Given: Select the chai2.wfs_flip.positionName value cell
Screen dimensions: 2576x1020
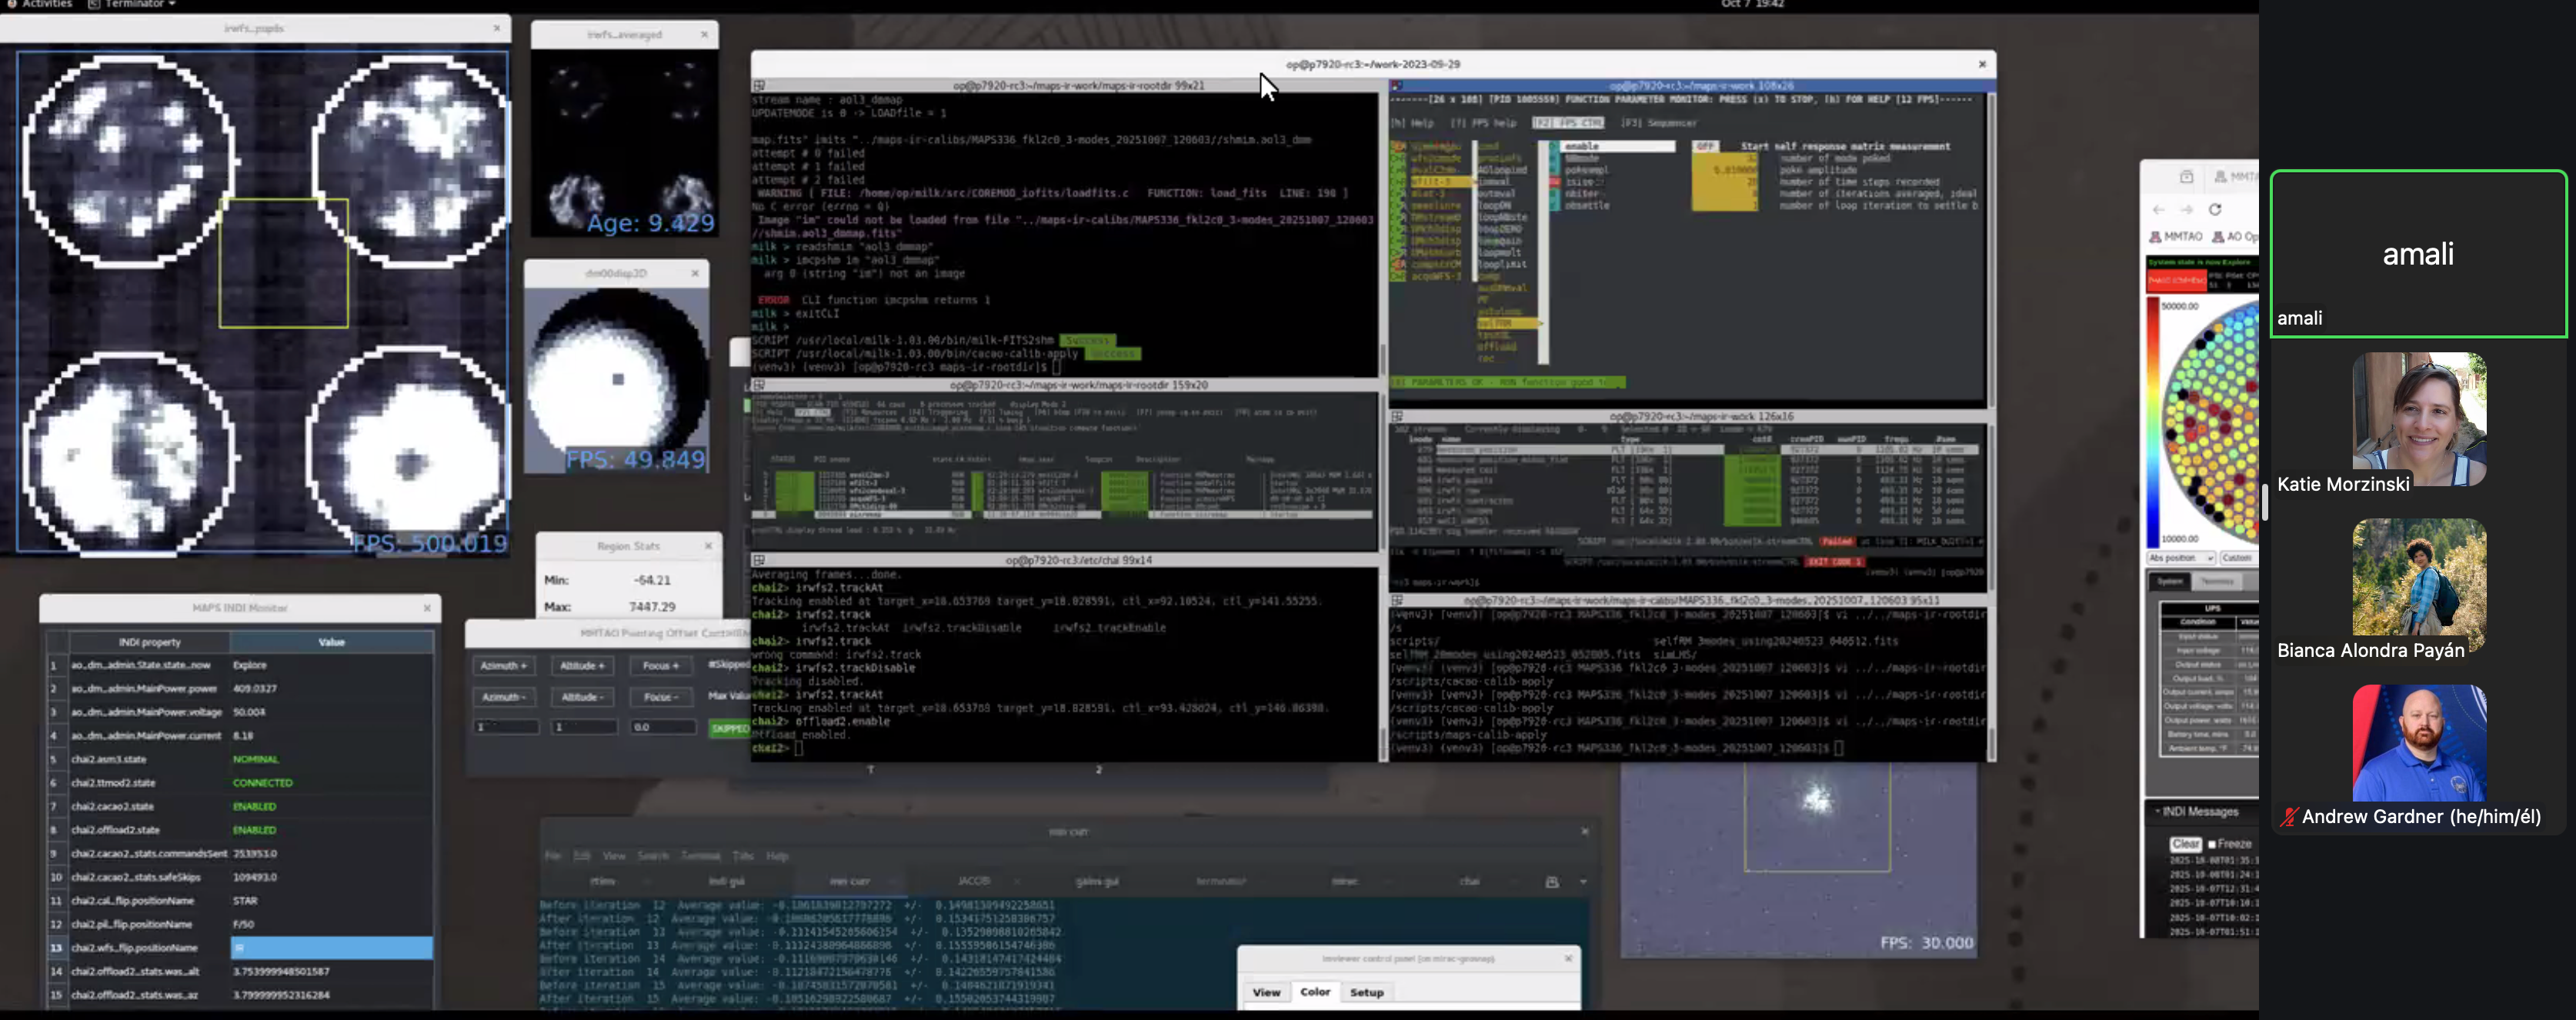Looking at the screenshot, I should click(331, 947).
